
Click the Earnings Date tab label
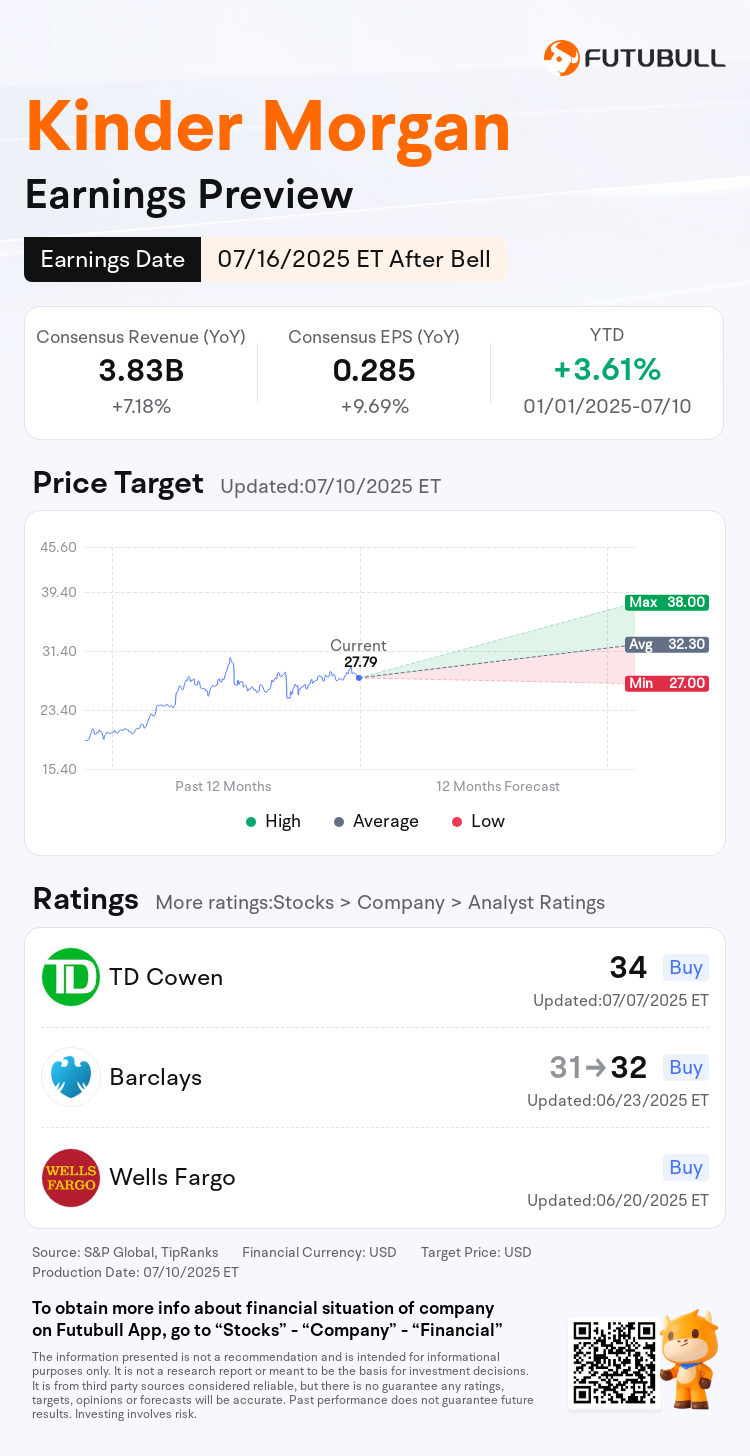113,260
